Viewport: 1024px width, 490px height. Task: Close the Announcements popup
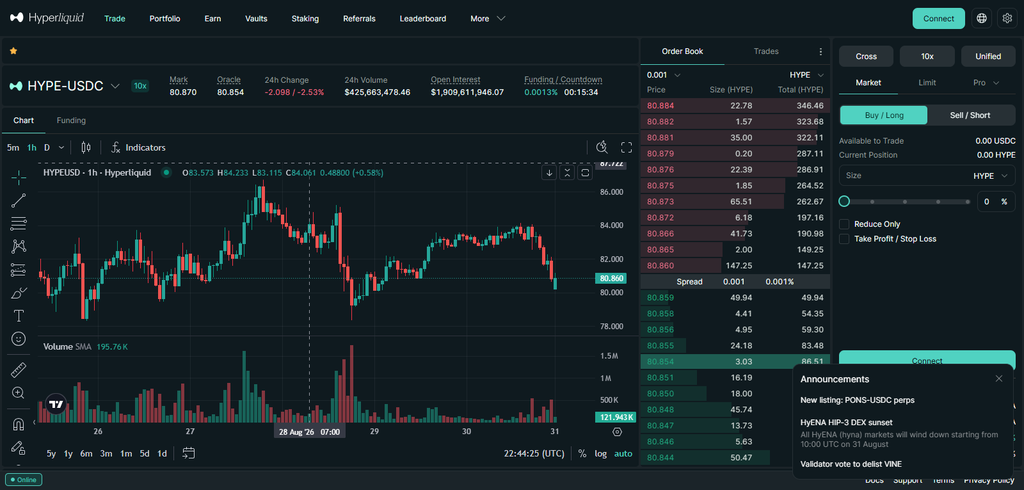coord(999,378)
